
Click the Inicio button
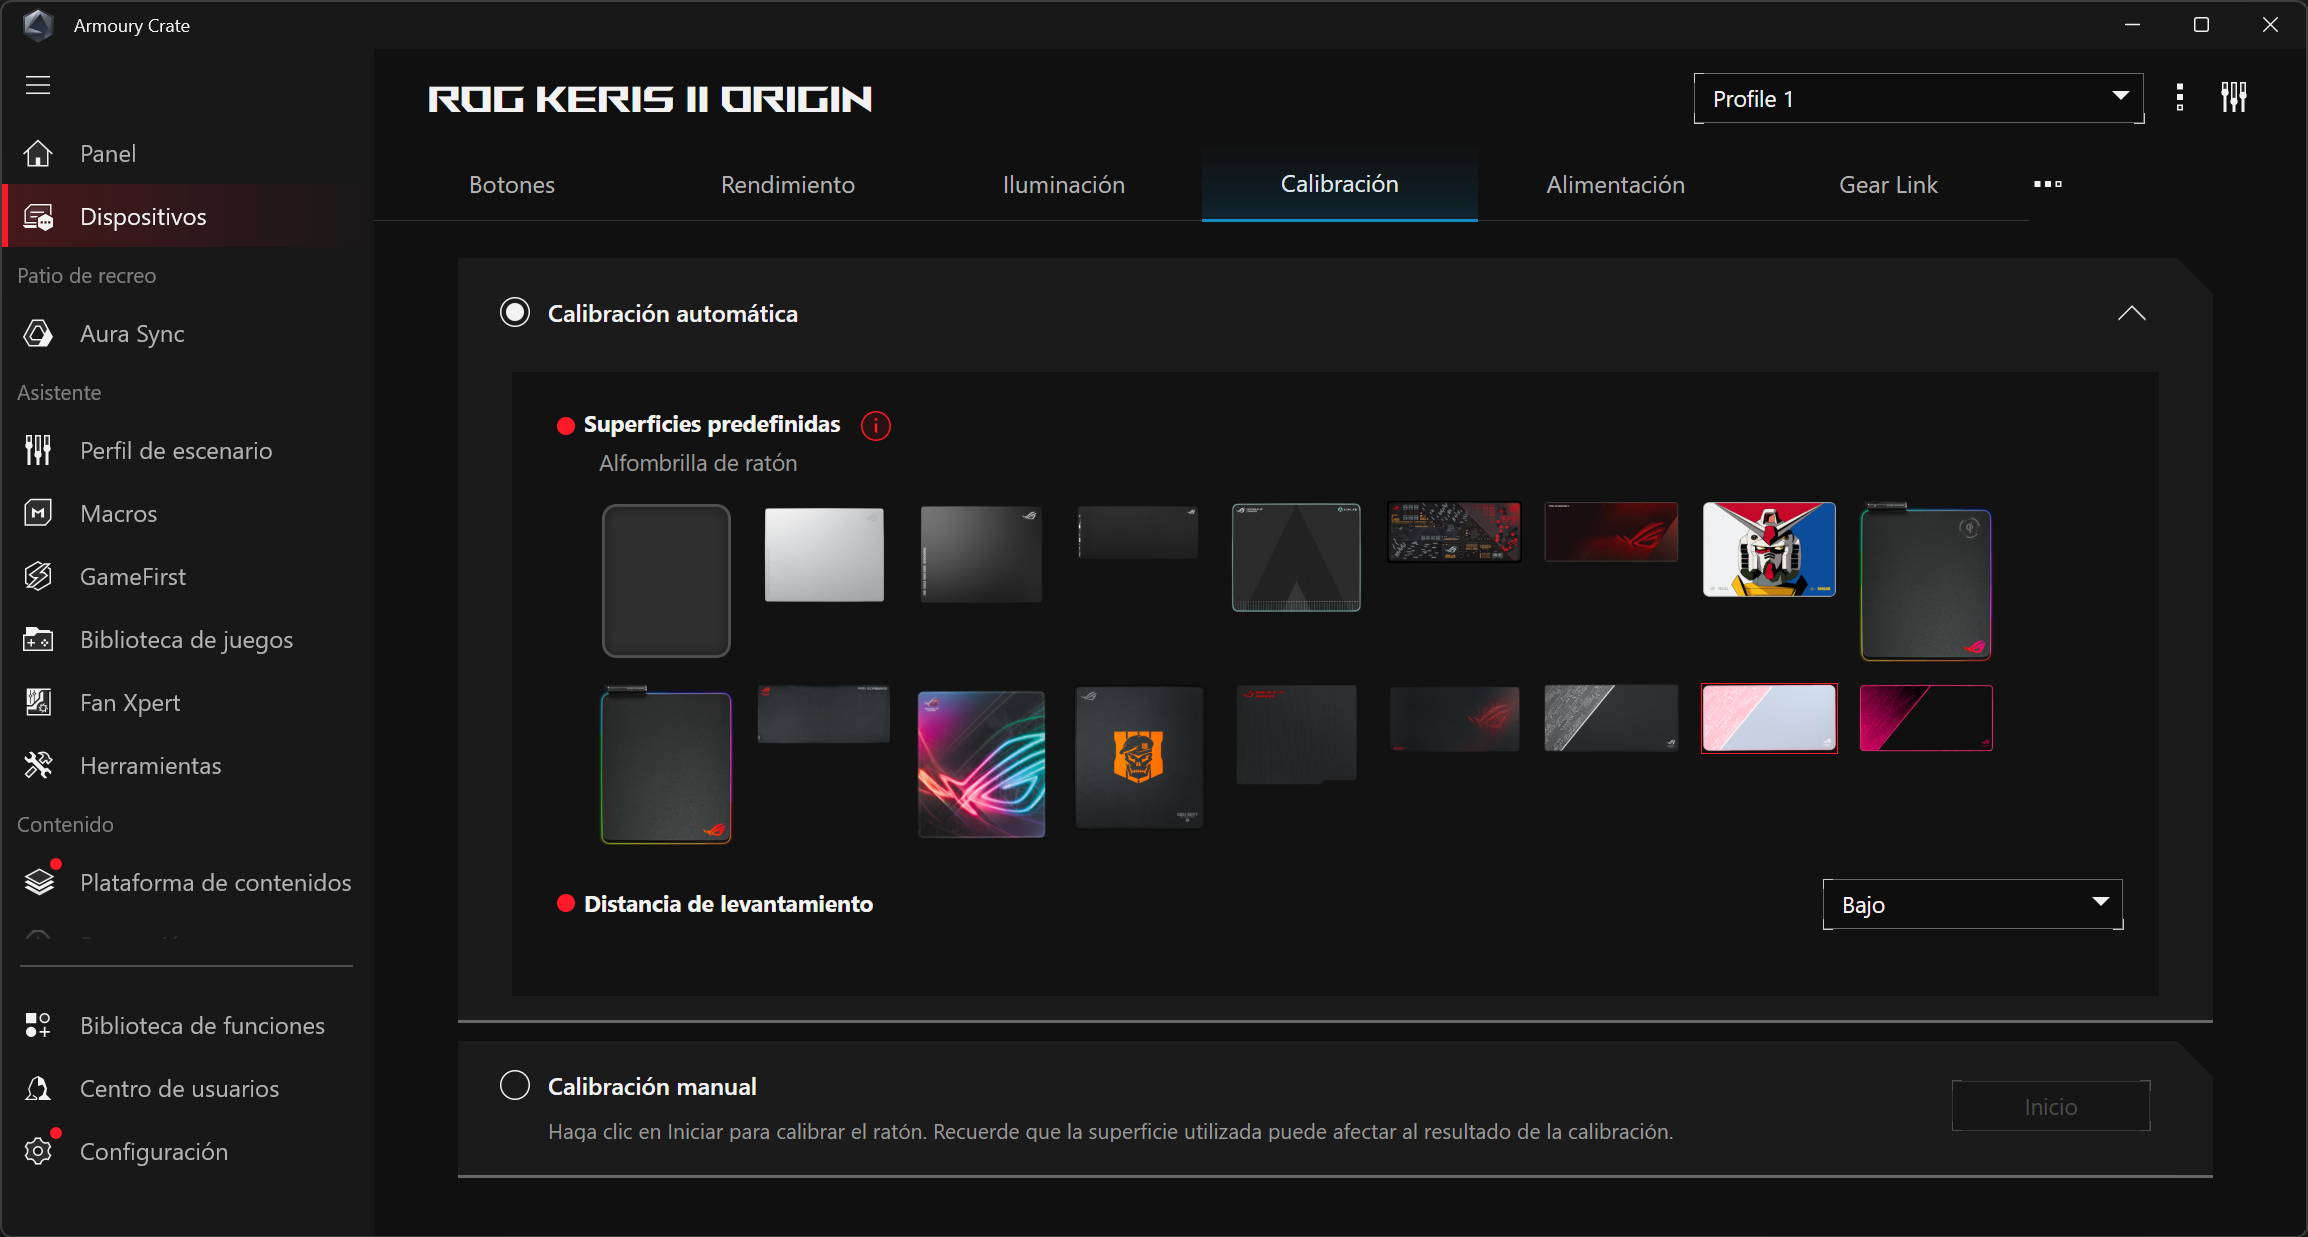tap(2051, 1106)
